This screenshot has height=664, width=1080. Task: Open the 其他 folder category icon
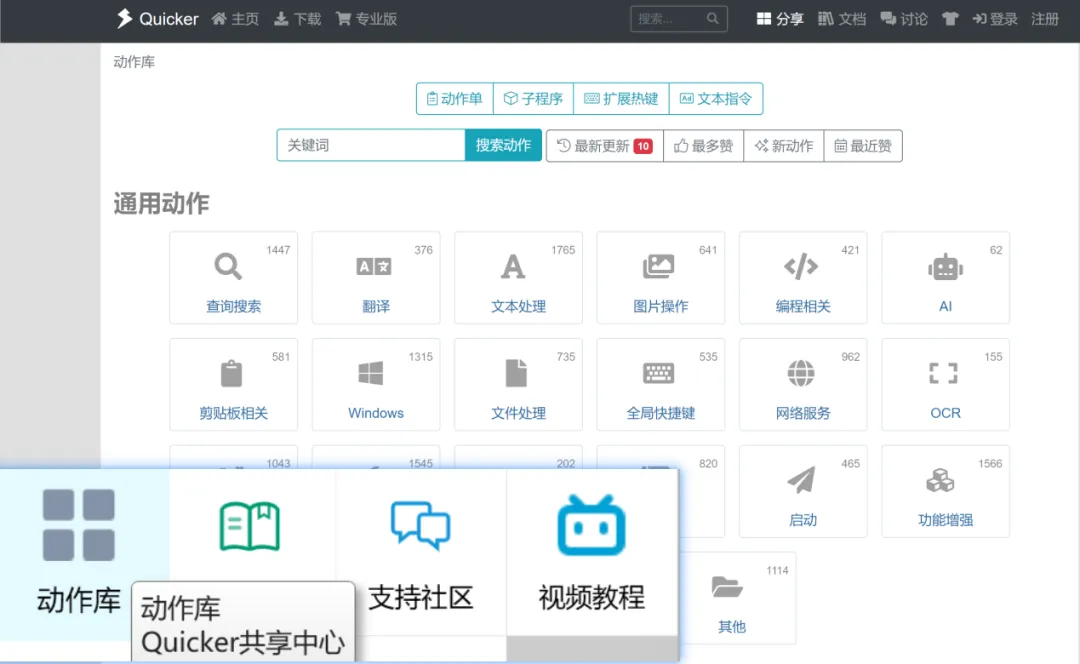coord(727,587)
